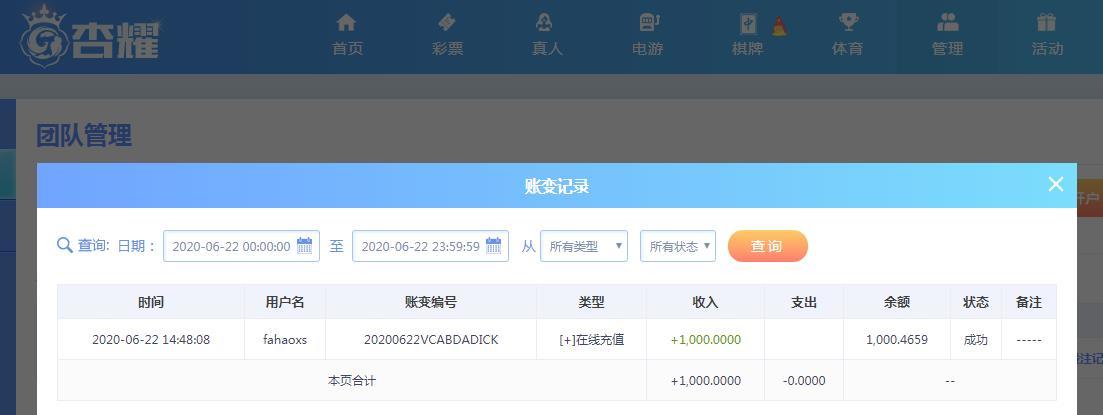The width and height of the screenshot is (1103, 415).
Task: Select green income +1,000.0000 in fahaoxs row
Action: click(x=706, y=340)
